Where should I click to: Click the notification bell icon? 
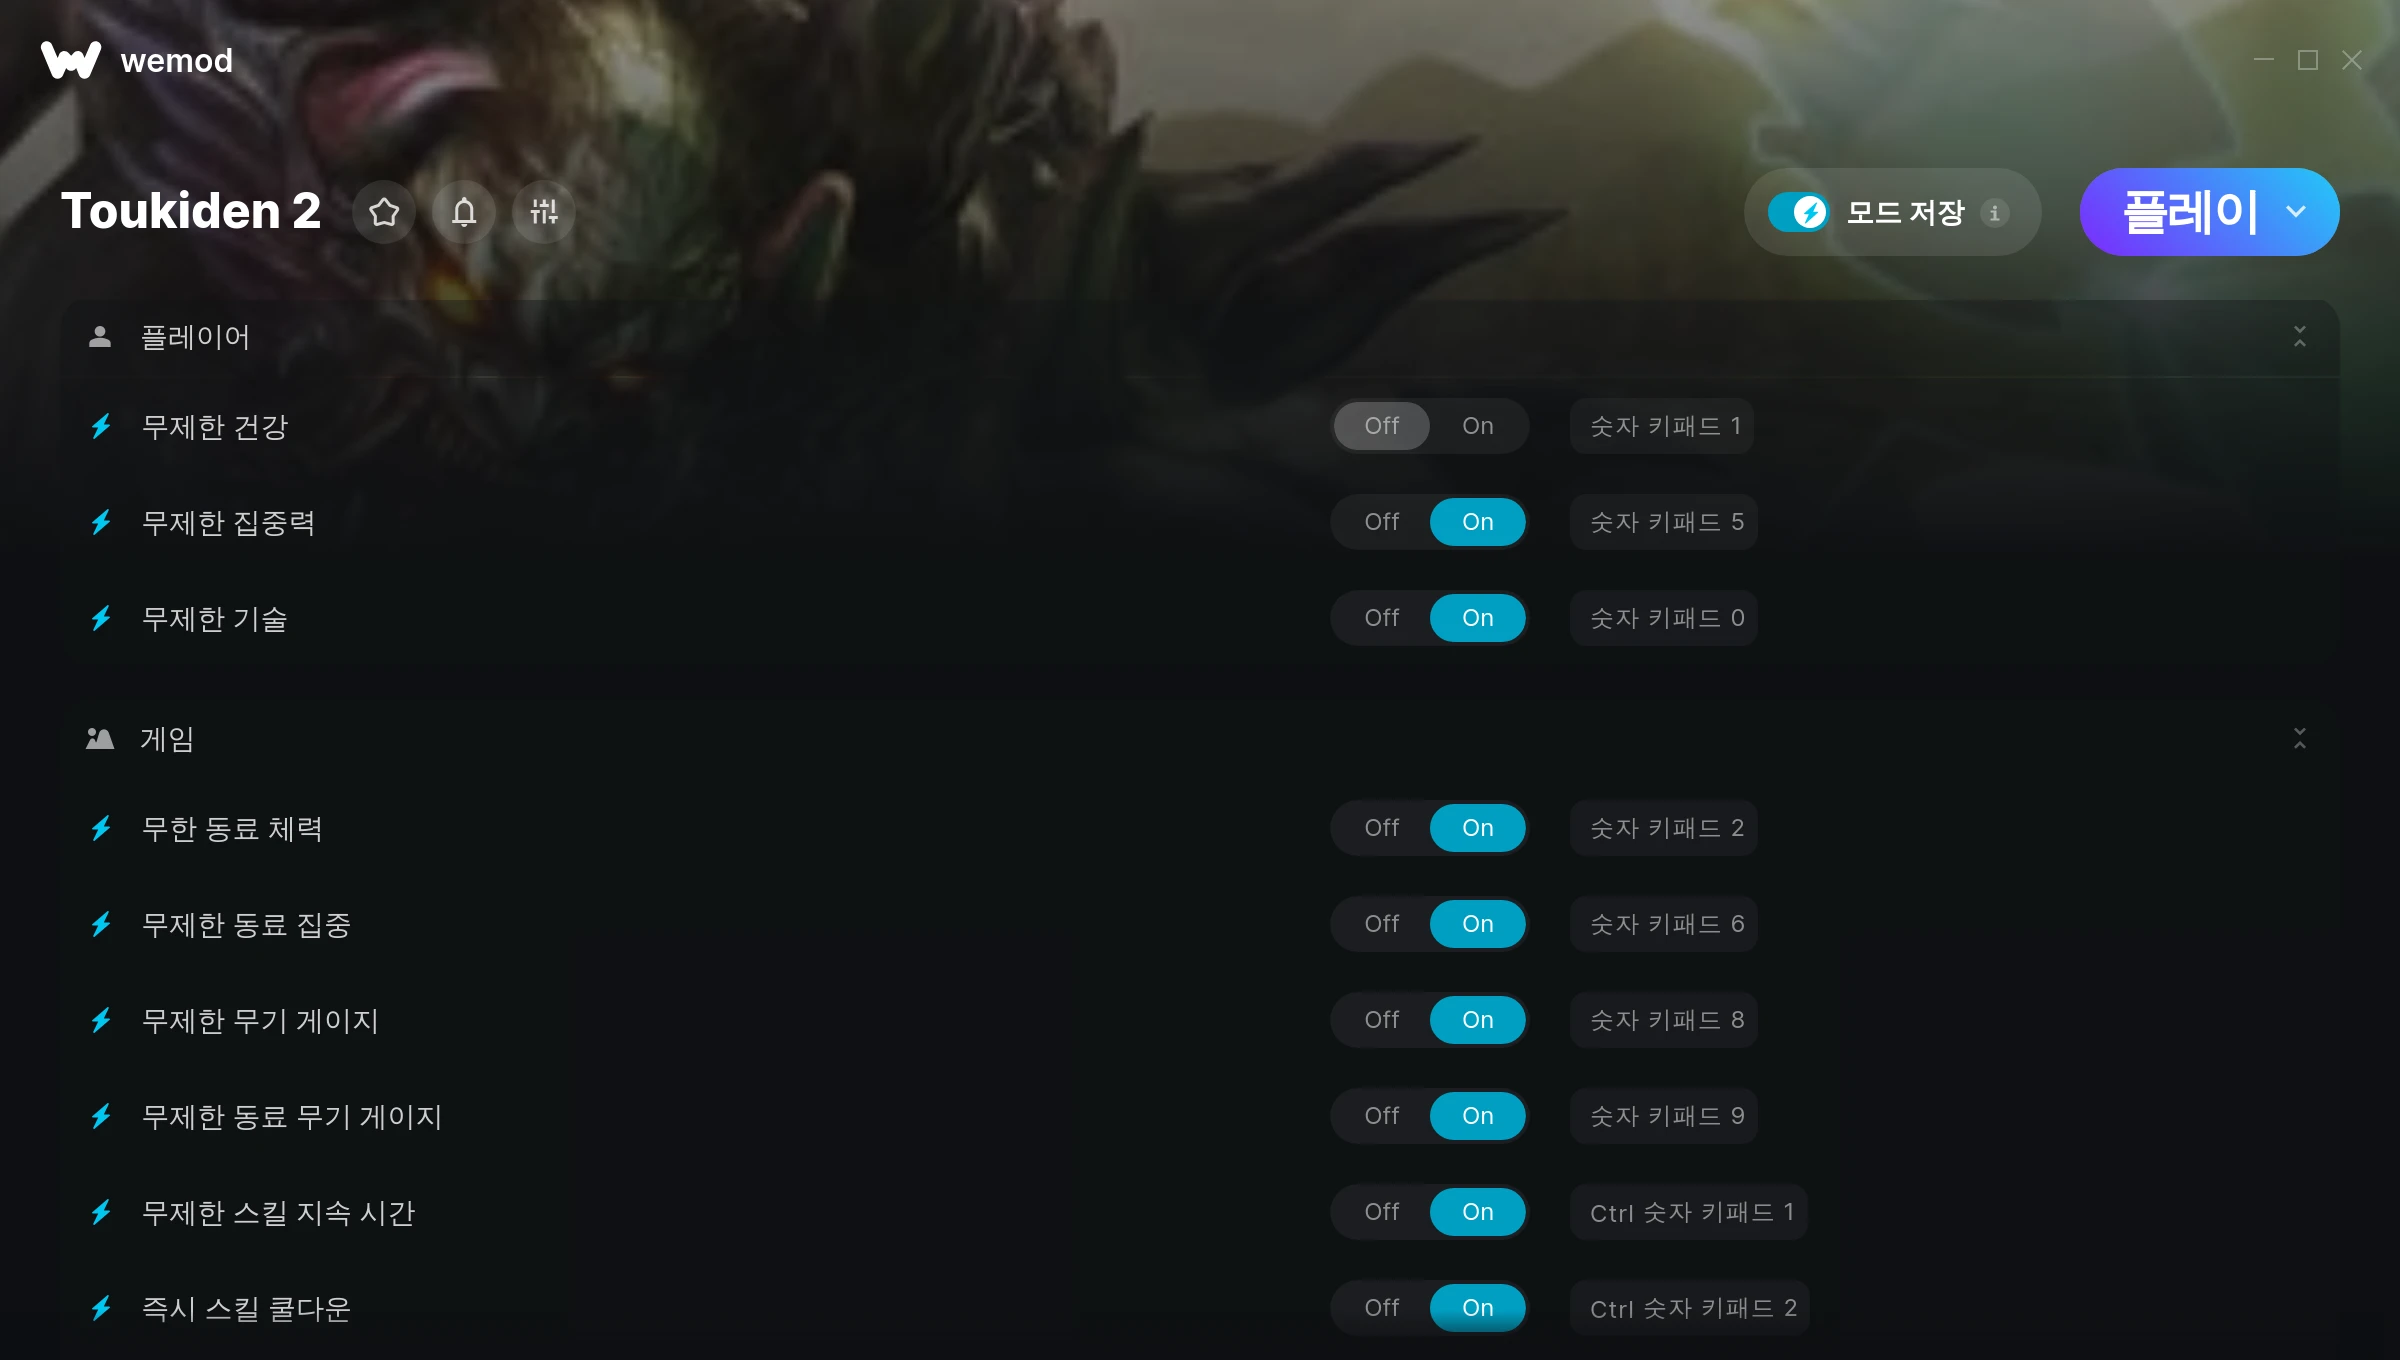point(464,212)
